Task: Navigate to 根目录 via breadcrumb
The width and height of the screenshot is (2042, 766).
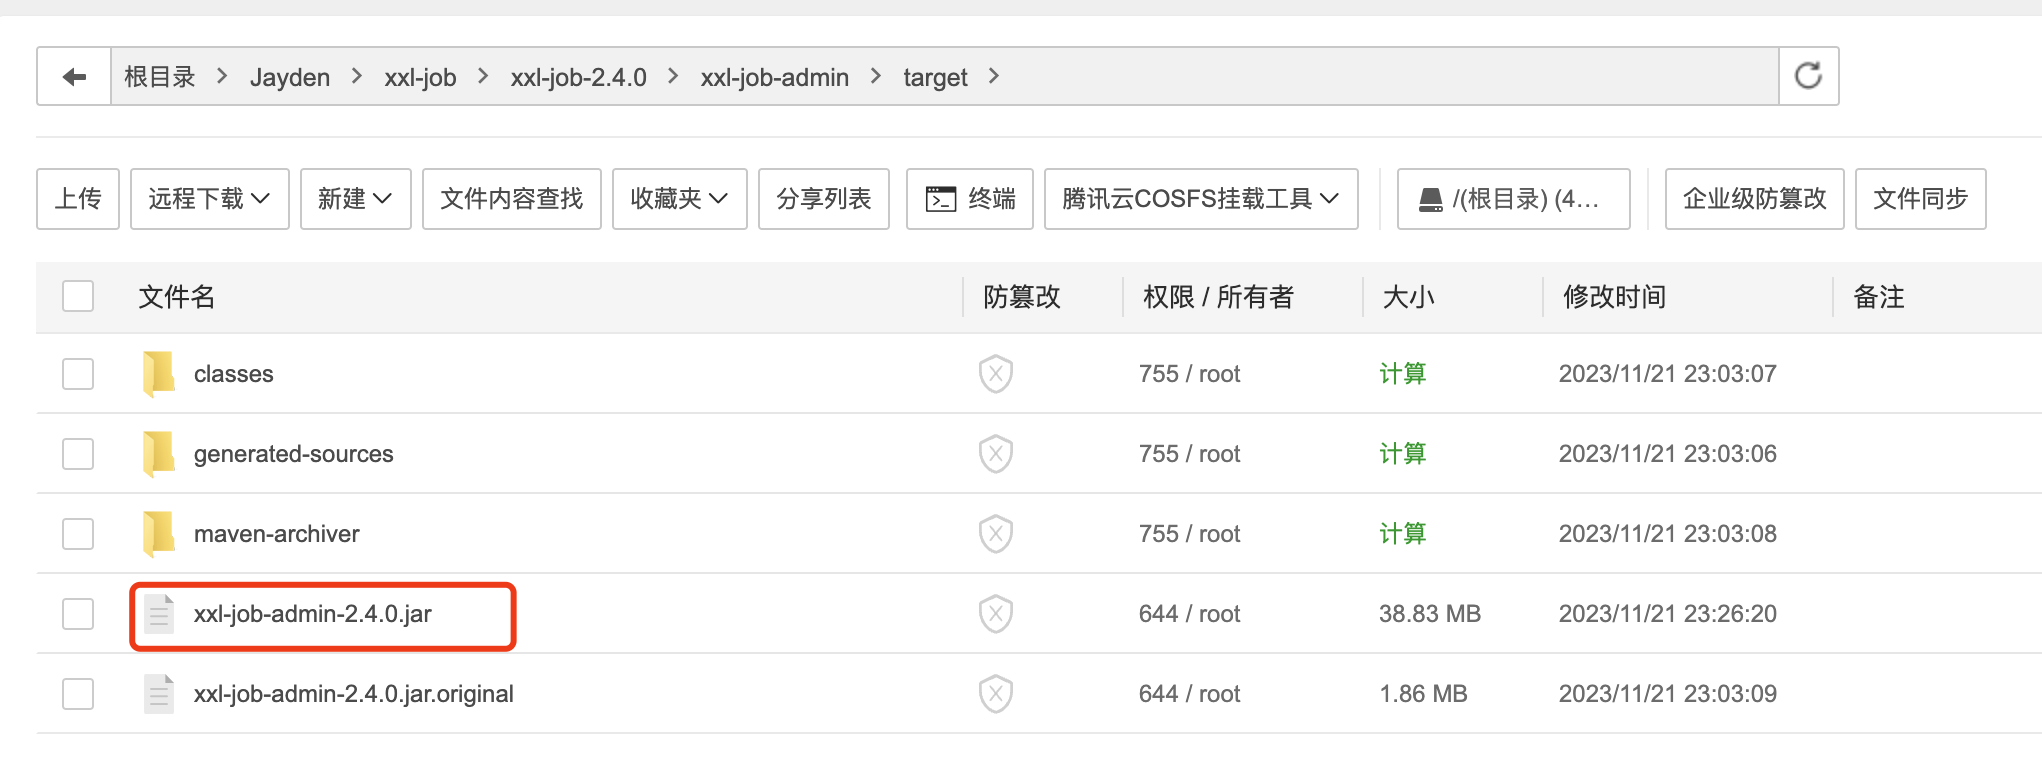Action: (159, 76)
